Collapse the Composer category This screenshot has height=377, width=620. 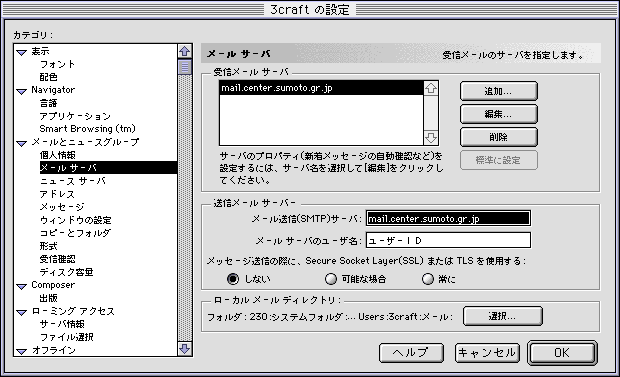coord(21,286)
